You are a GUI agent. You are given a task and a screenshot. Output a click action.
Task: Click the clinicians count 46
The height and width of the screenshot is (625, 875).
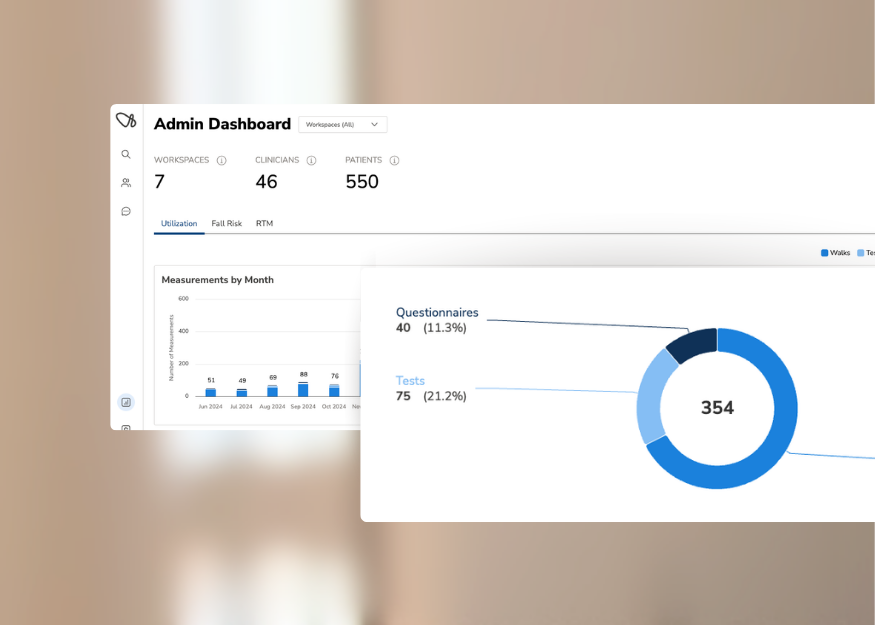click(266, 181)
